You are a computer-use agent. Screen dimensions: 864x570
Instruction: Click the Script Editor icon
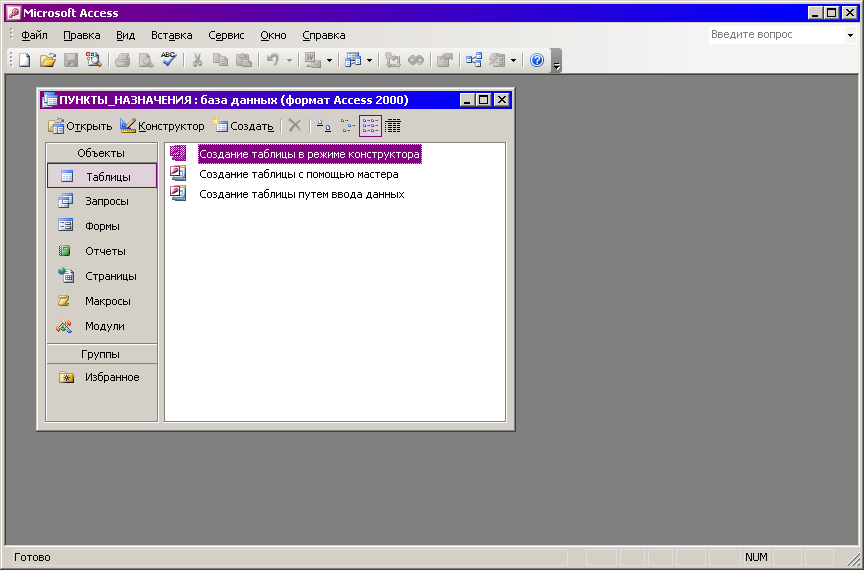416,60
